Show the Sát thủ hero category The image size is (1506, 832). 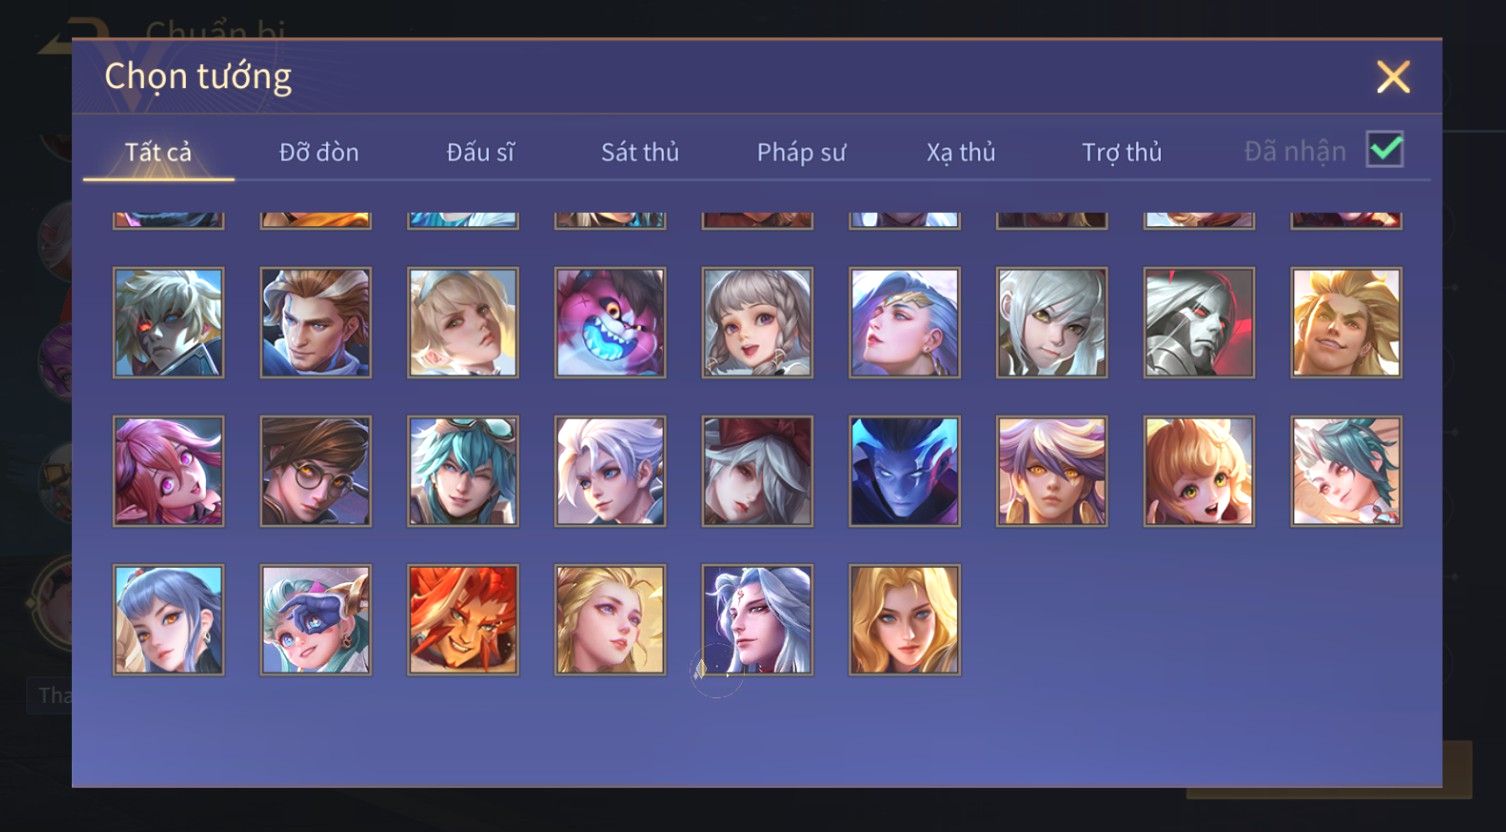click(x=640, y=152)
